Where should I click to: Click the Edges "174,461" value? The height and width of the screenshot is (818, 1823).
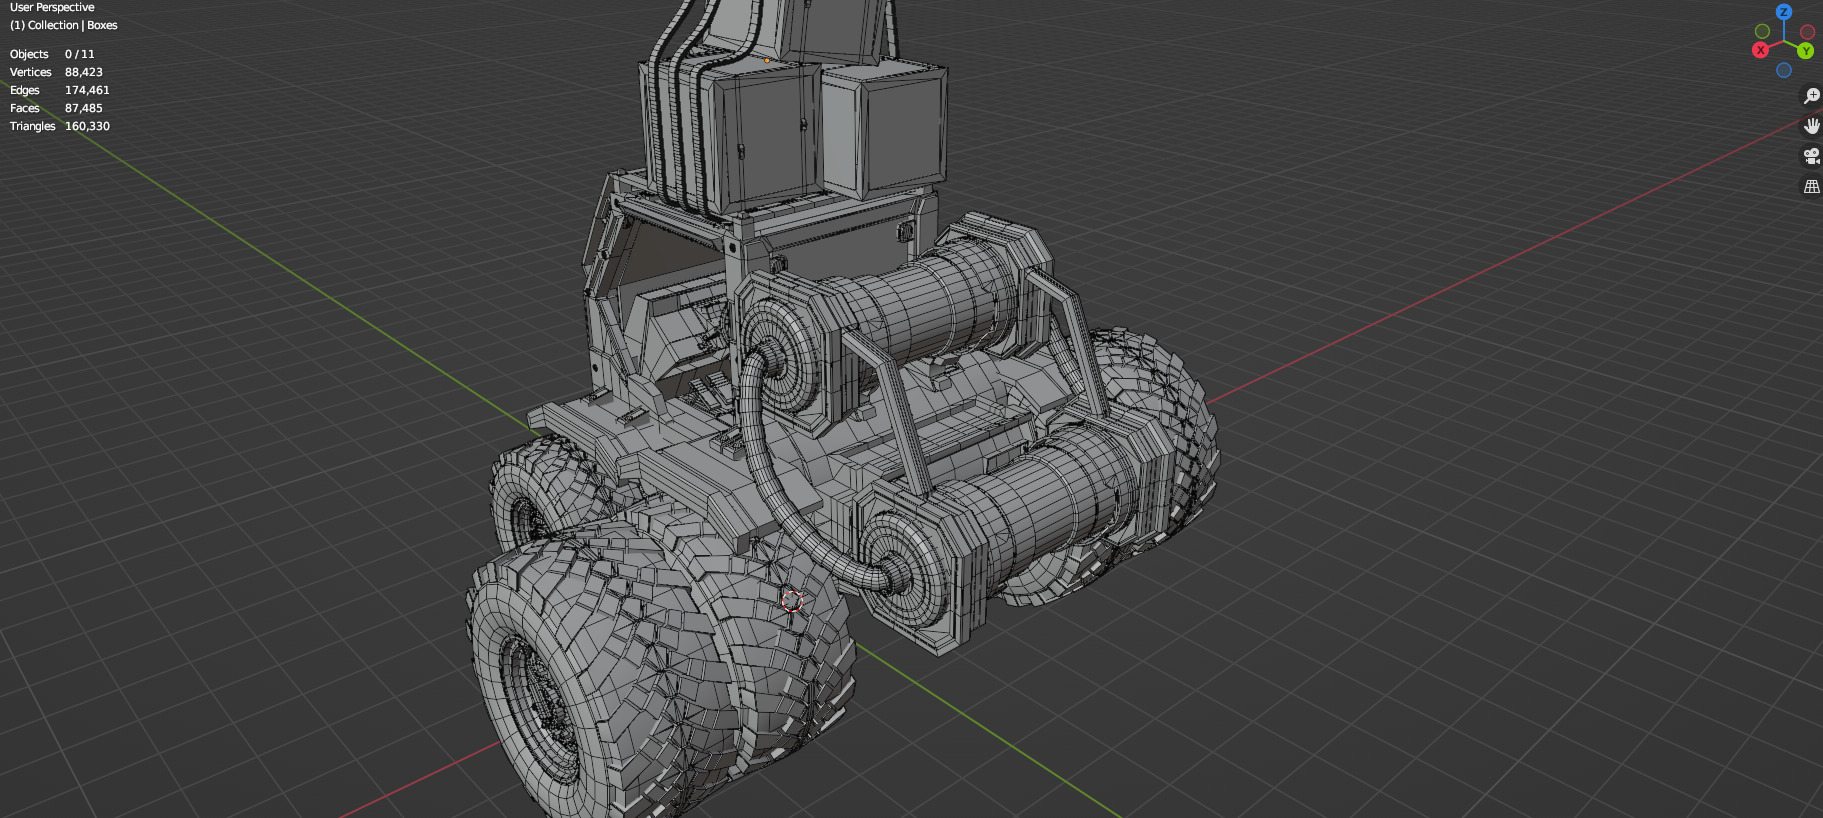coord(87,90)
